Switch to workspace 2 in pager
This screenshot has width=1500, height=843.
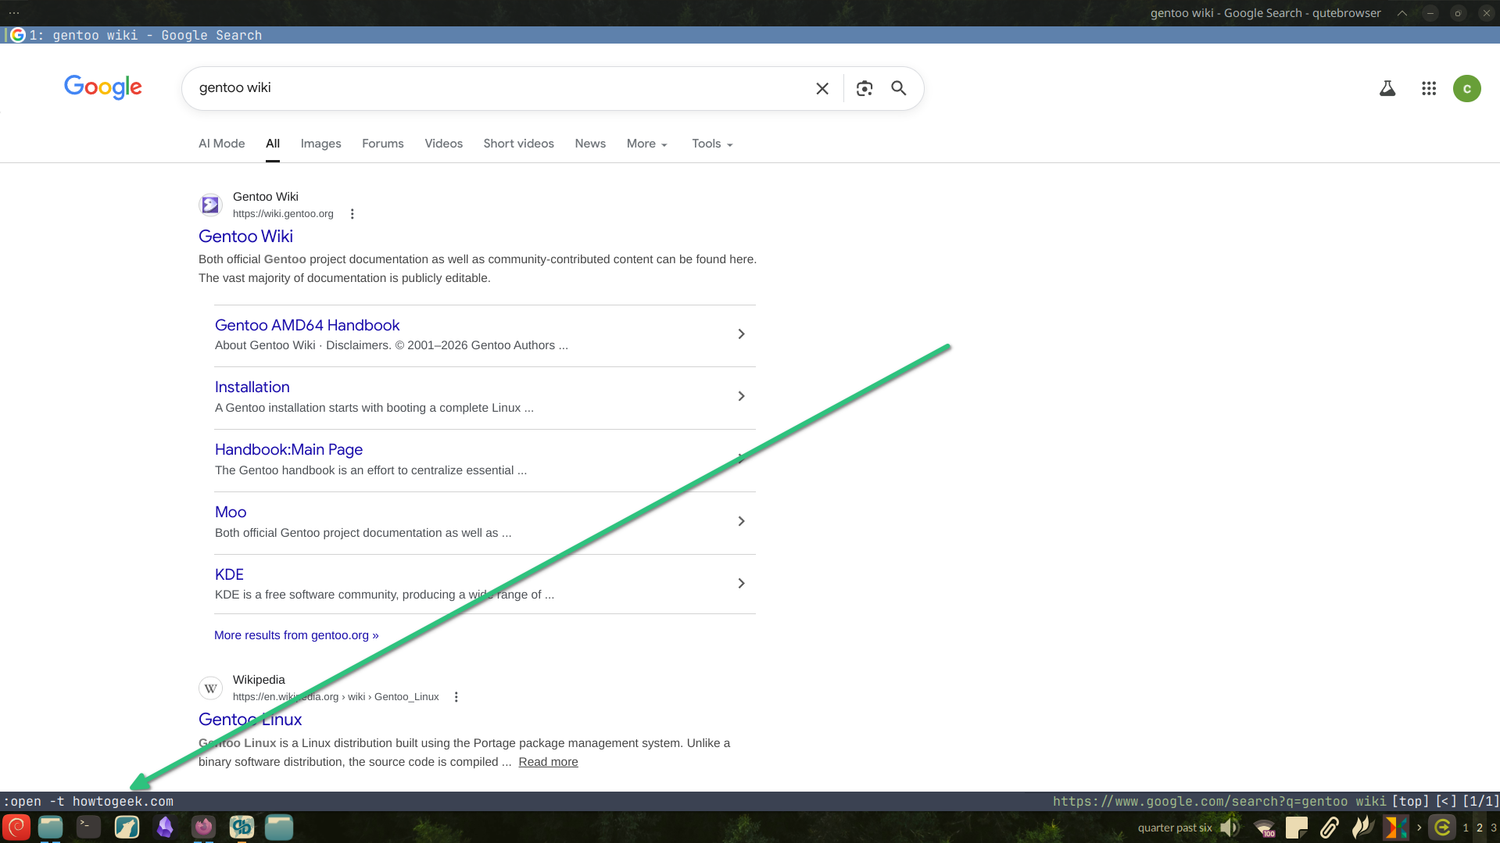point(1480,828)
